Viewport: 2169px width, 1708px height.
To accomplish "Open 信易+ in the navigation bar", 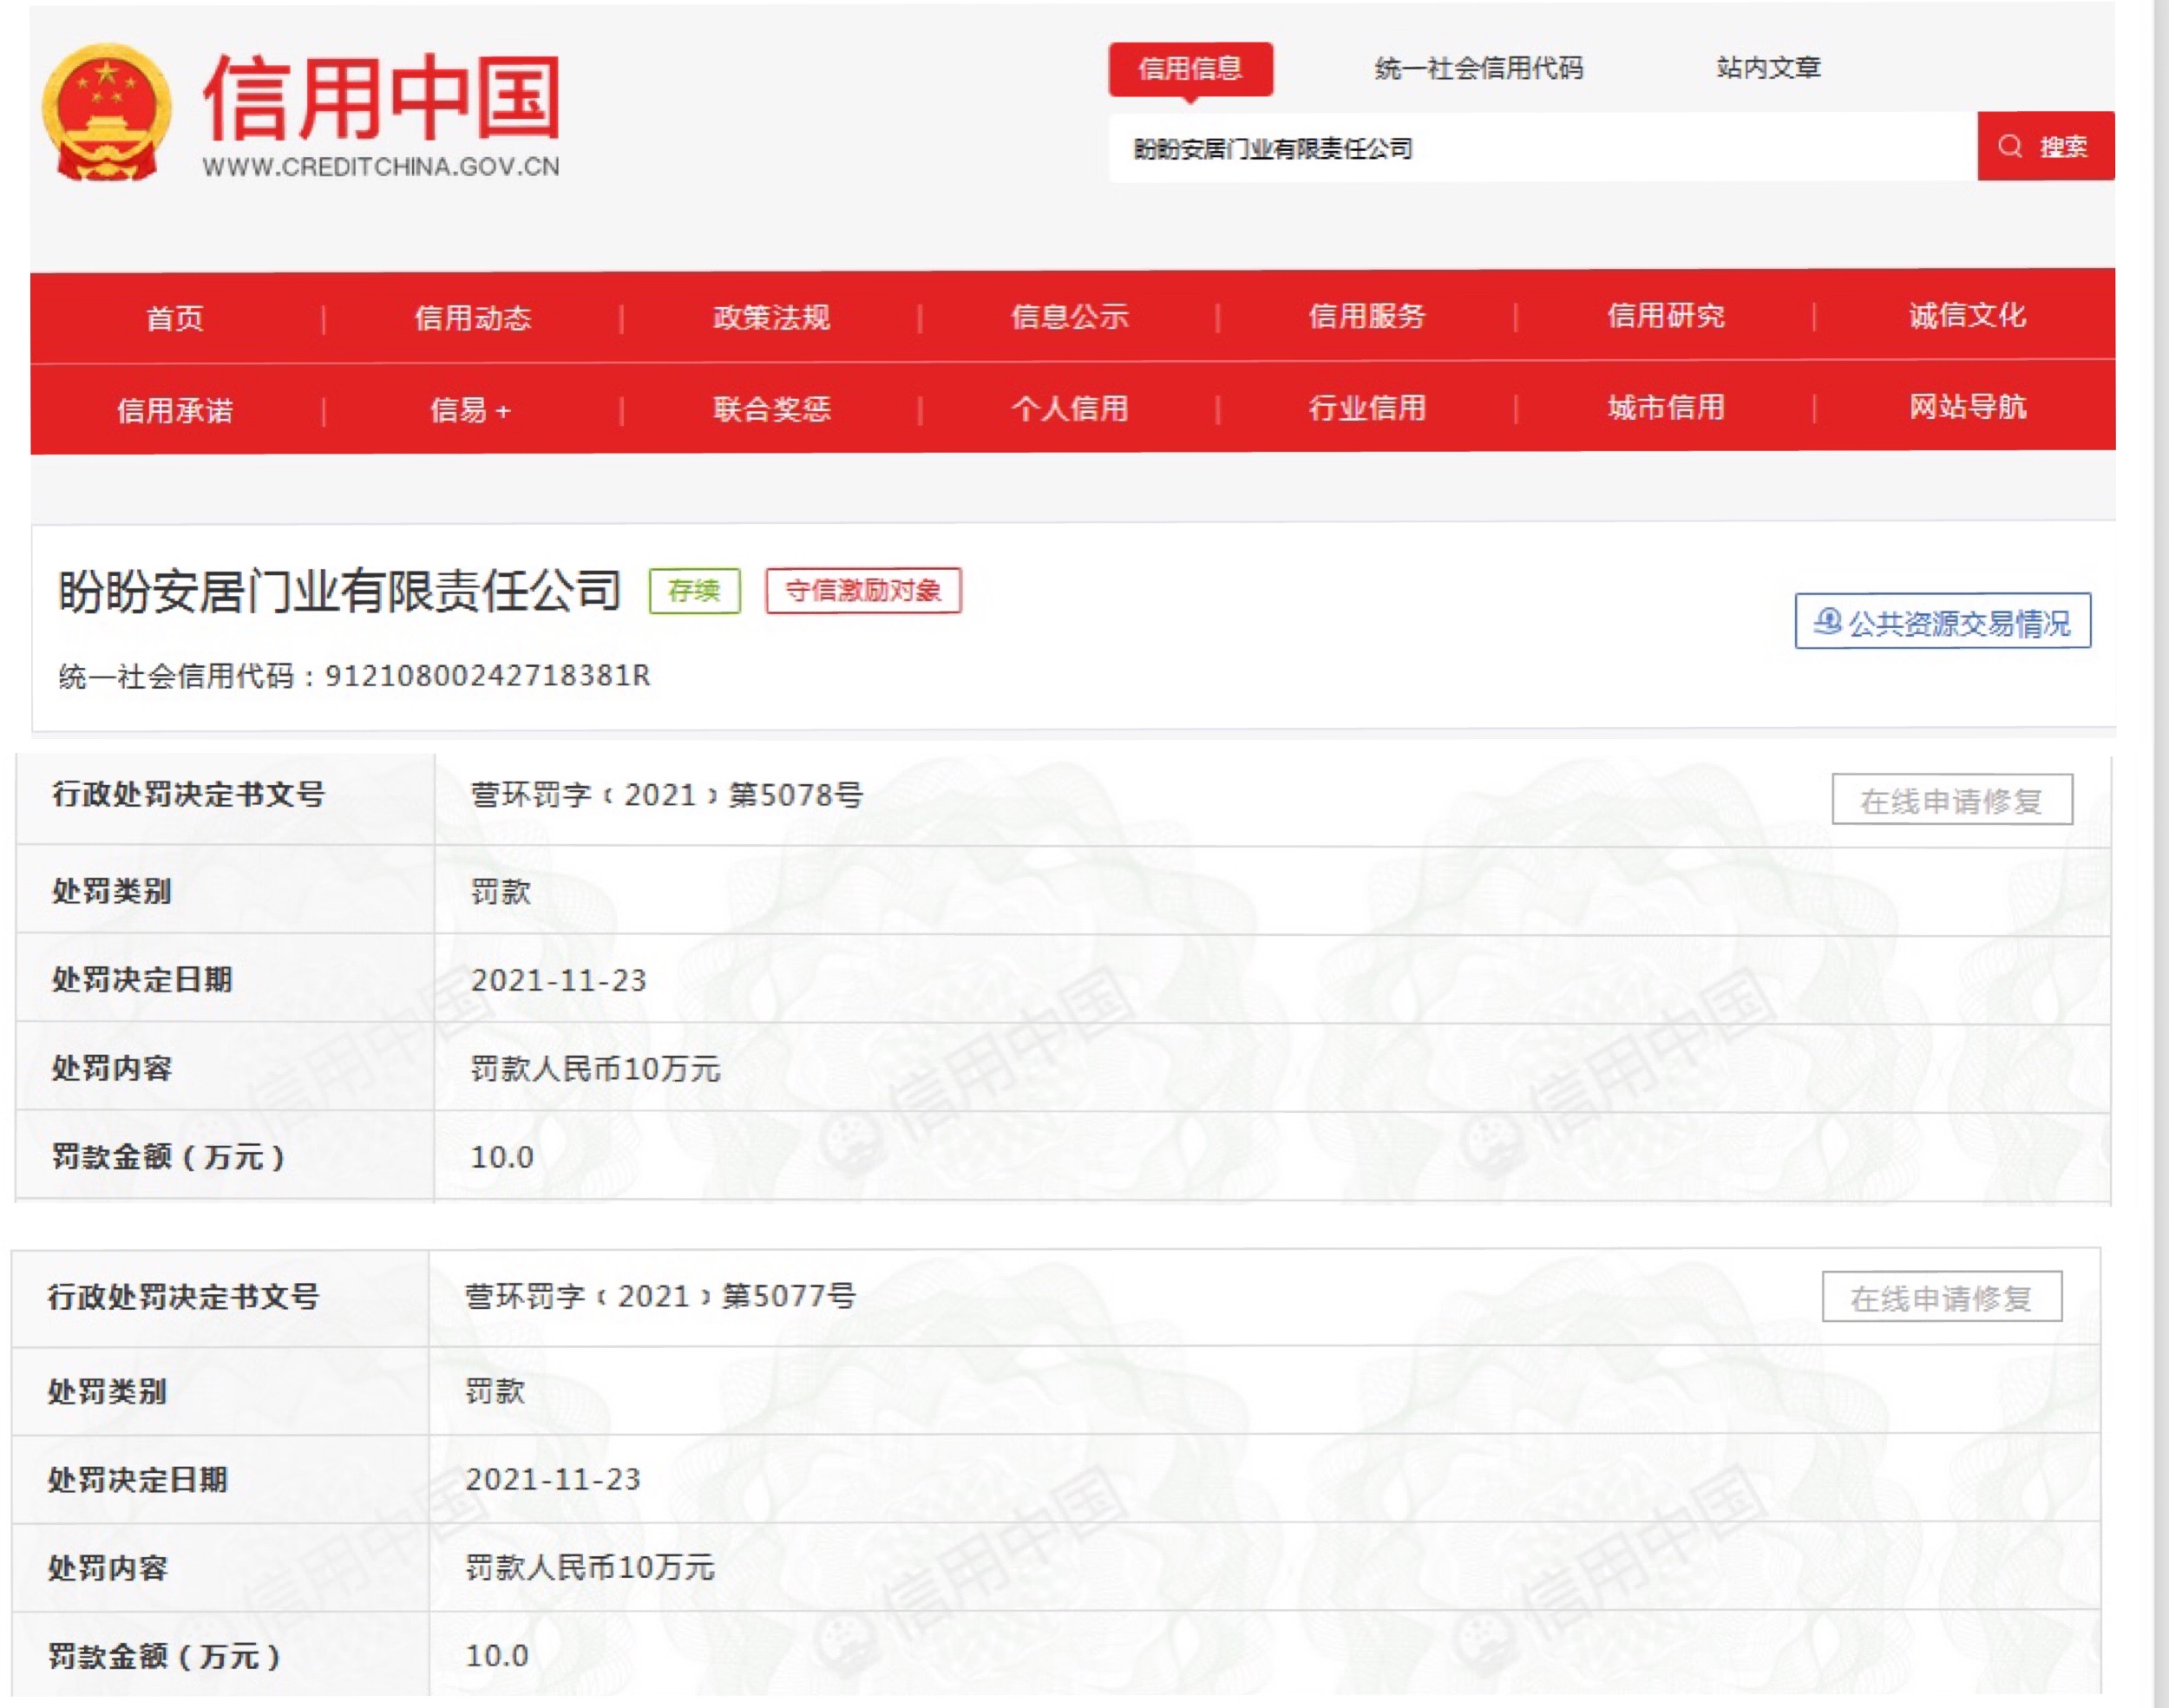I will 470,410.
